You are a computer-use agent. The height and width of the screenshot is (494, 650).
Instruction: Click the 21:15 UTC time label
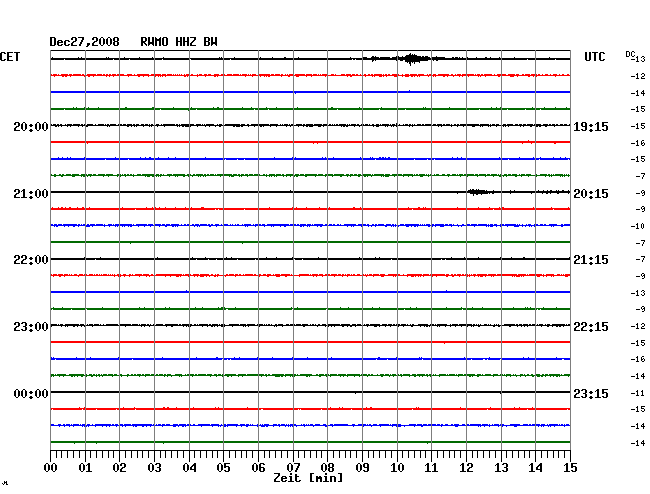591,260
